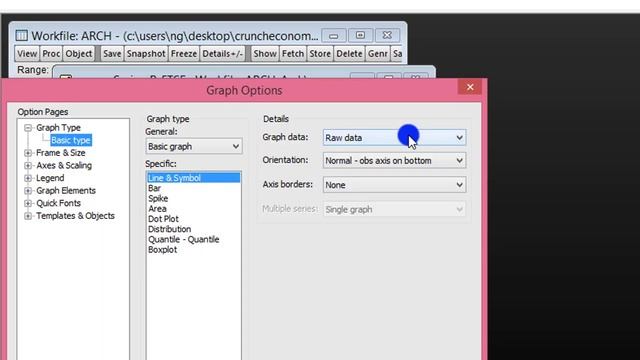Expand the Axes & Scaling node
This screenshot has height=360, width=640.
point(28,166)
